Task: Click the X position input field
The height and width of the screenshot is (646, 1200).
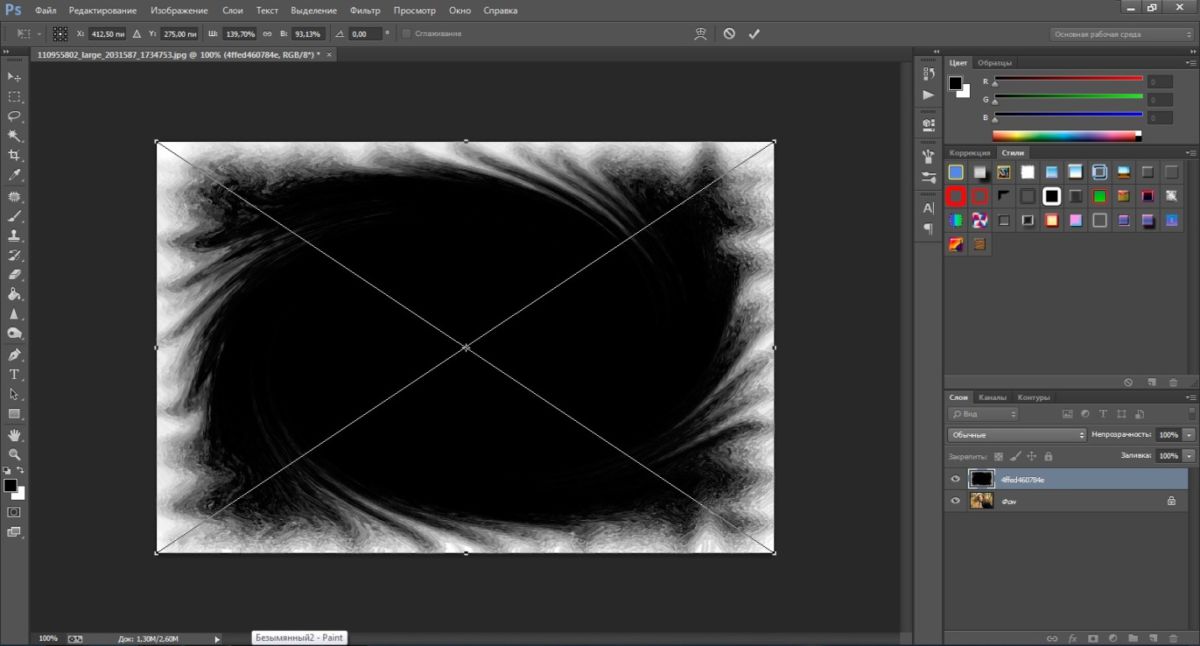Action: pyautogui.click(x=107, y=34)
